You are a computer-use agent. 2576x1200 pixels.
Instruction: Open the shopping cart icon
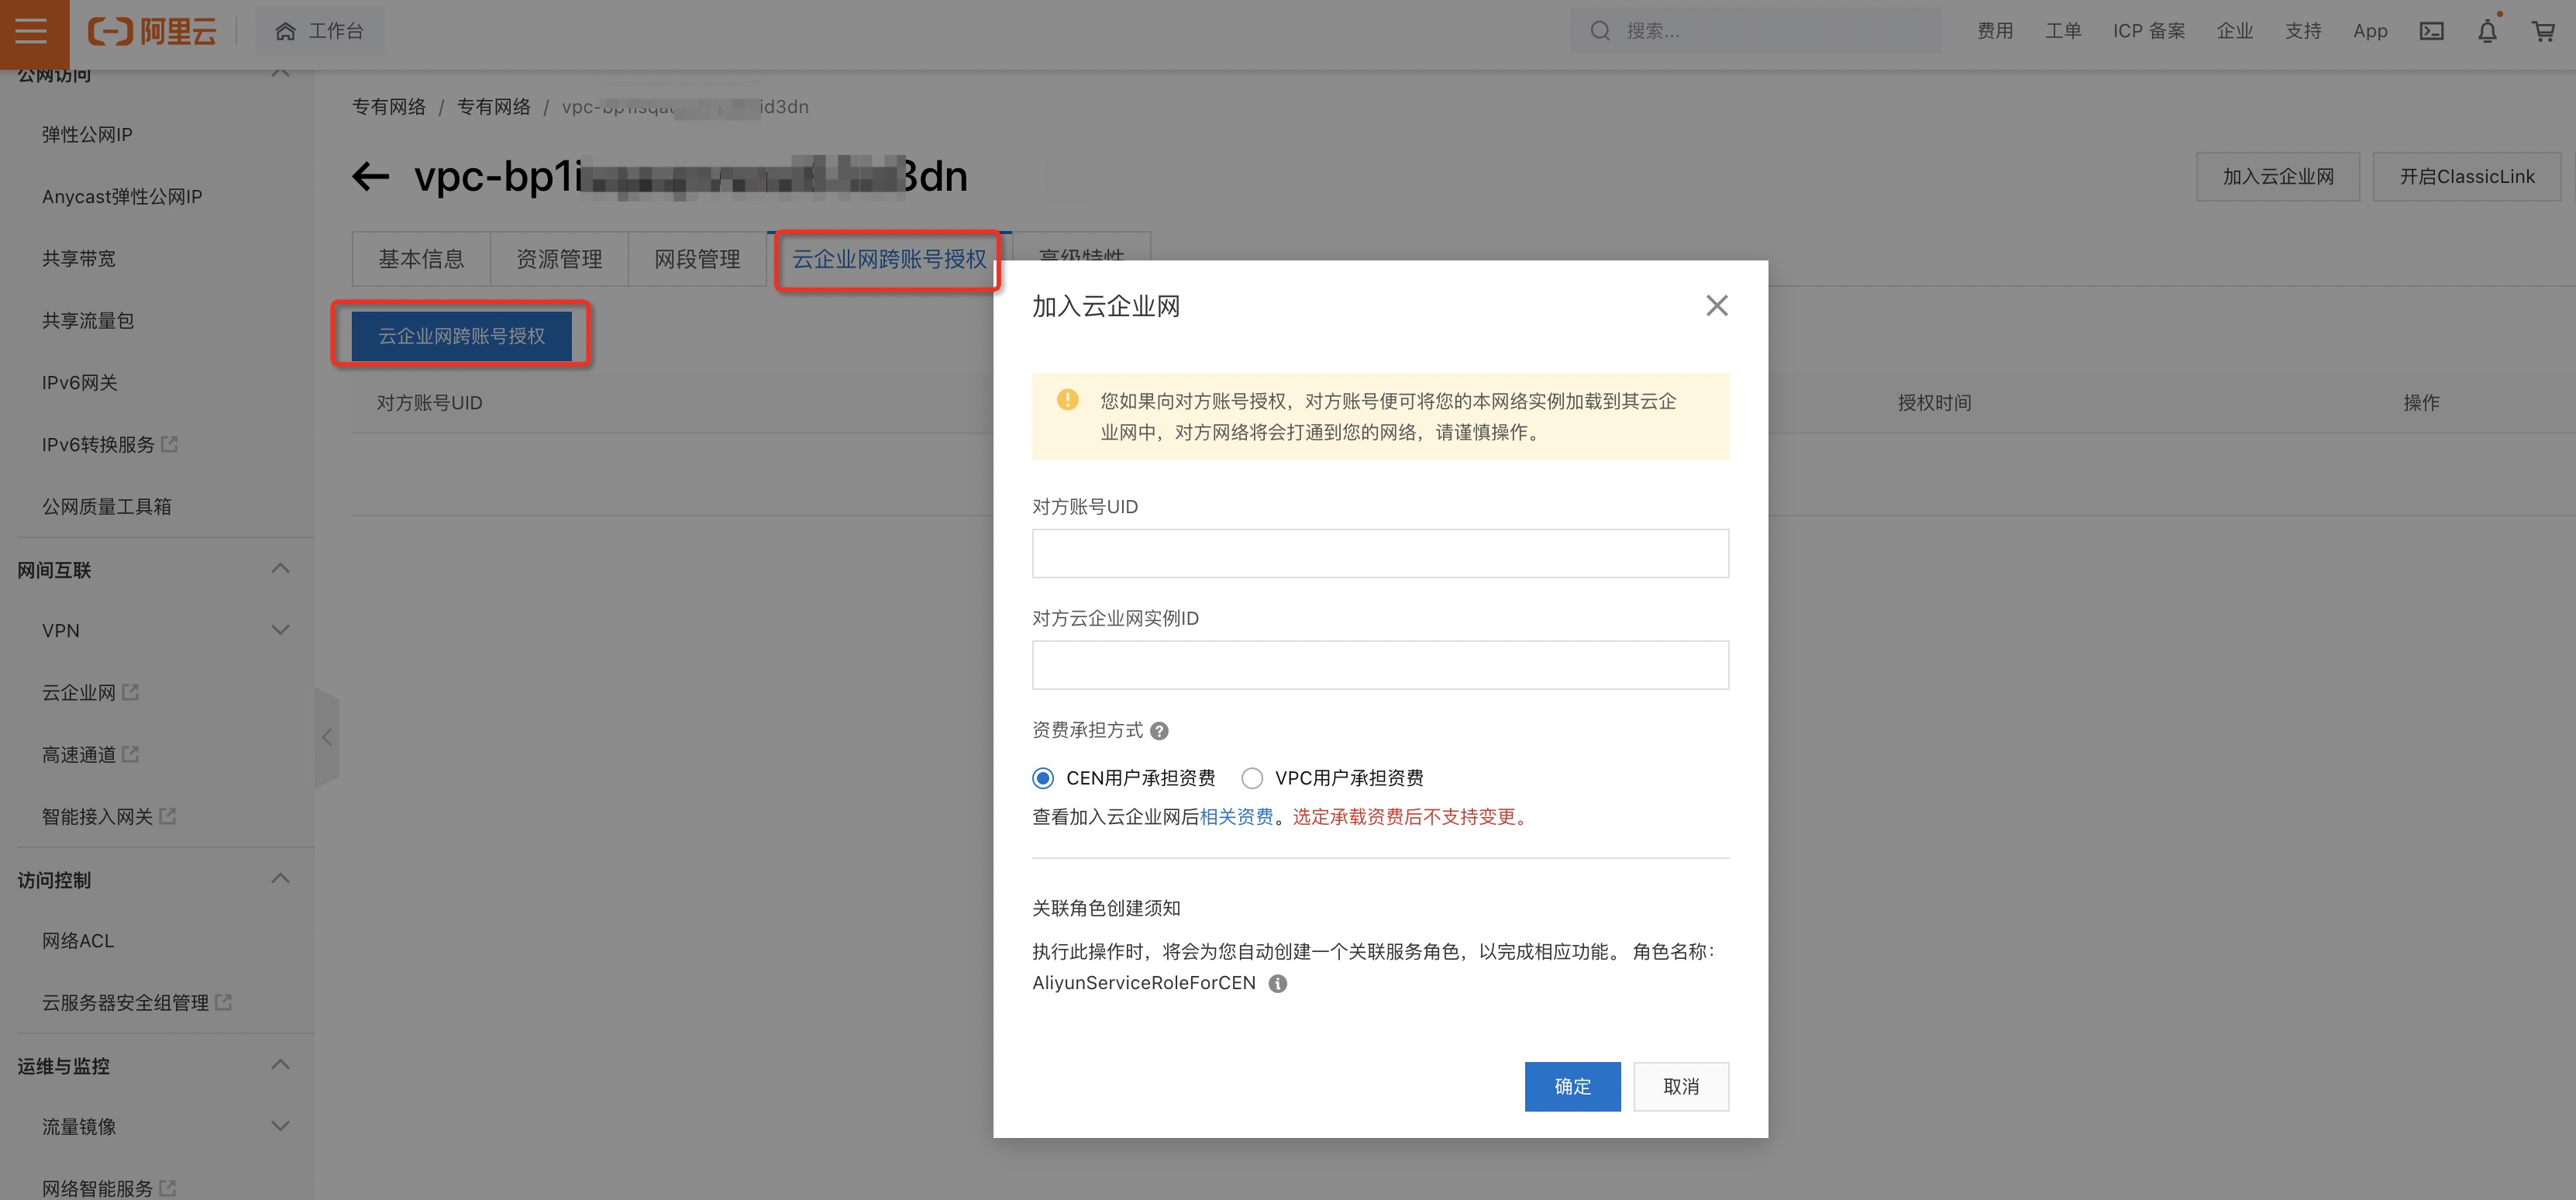2543,31
